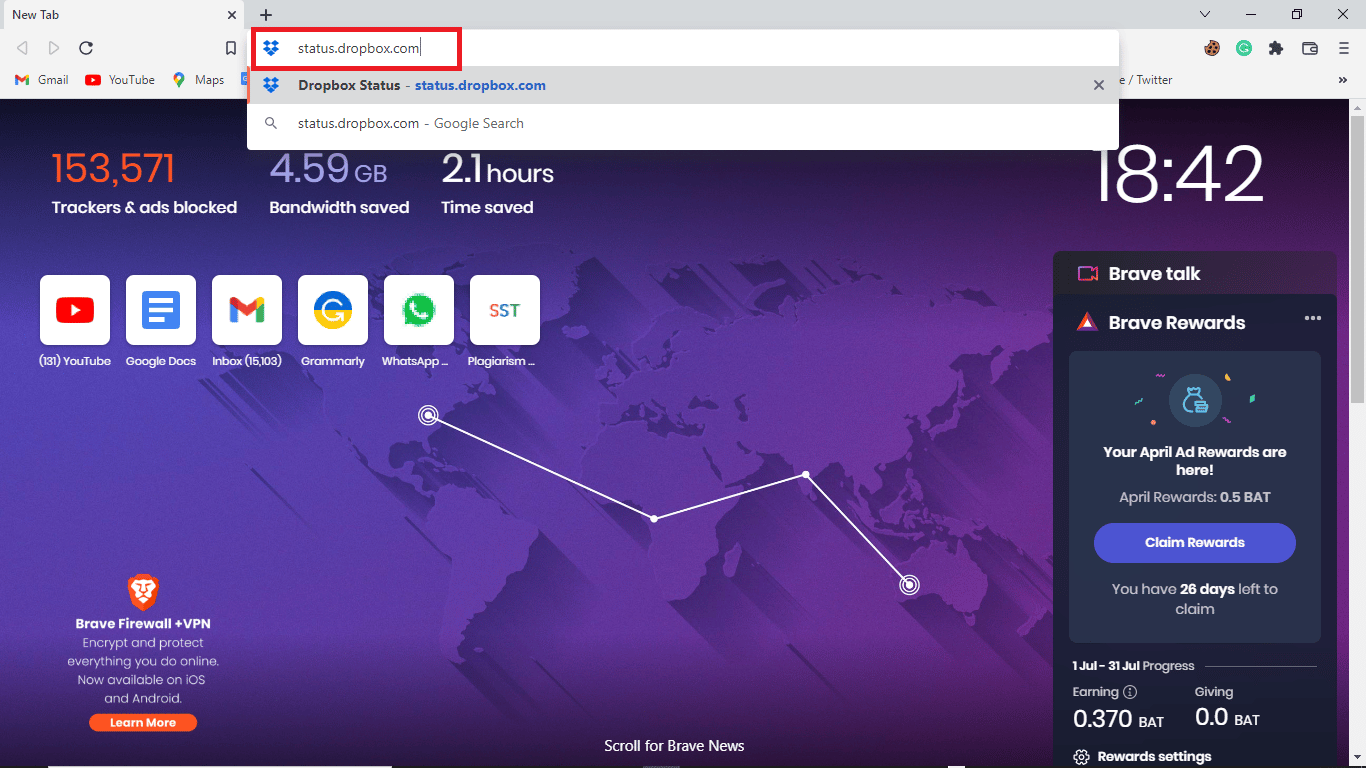Open the YouTube bookmark

coord(120,80)
